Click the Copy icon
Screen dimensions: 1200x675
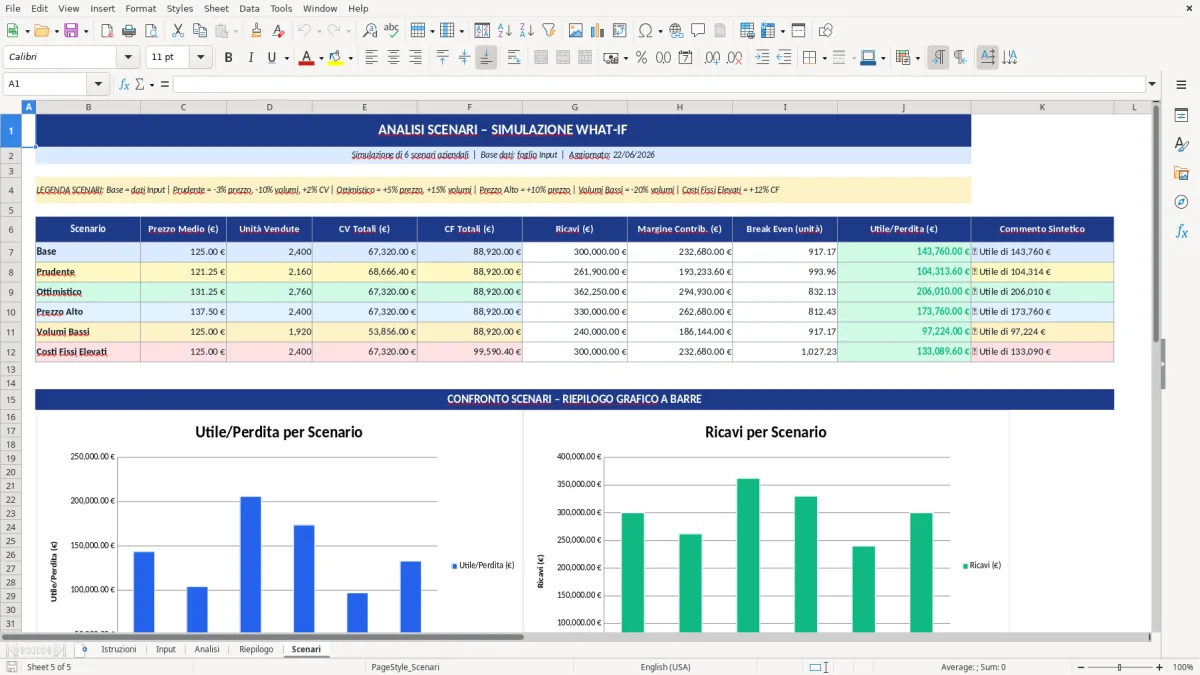click(198, 31)
